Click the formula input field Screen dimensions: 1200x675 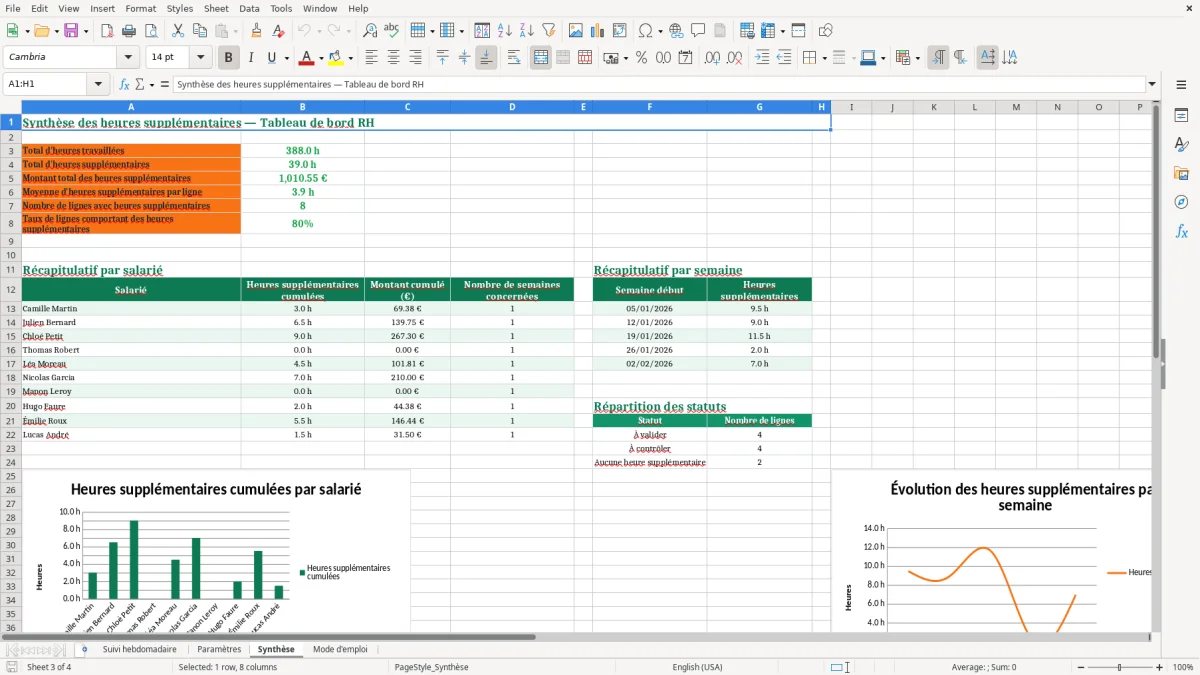point(658,84)
